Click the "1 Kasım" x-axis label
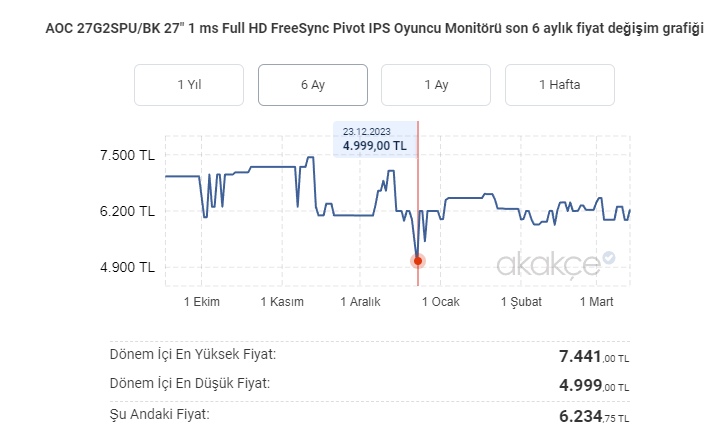728x443 pixels. (x=281, y=302)
